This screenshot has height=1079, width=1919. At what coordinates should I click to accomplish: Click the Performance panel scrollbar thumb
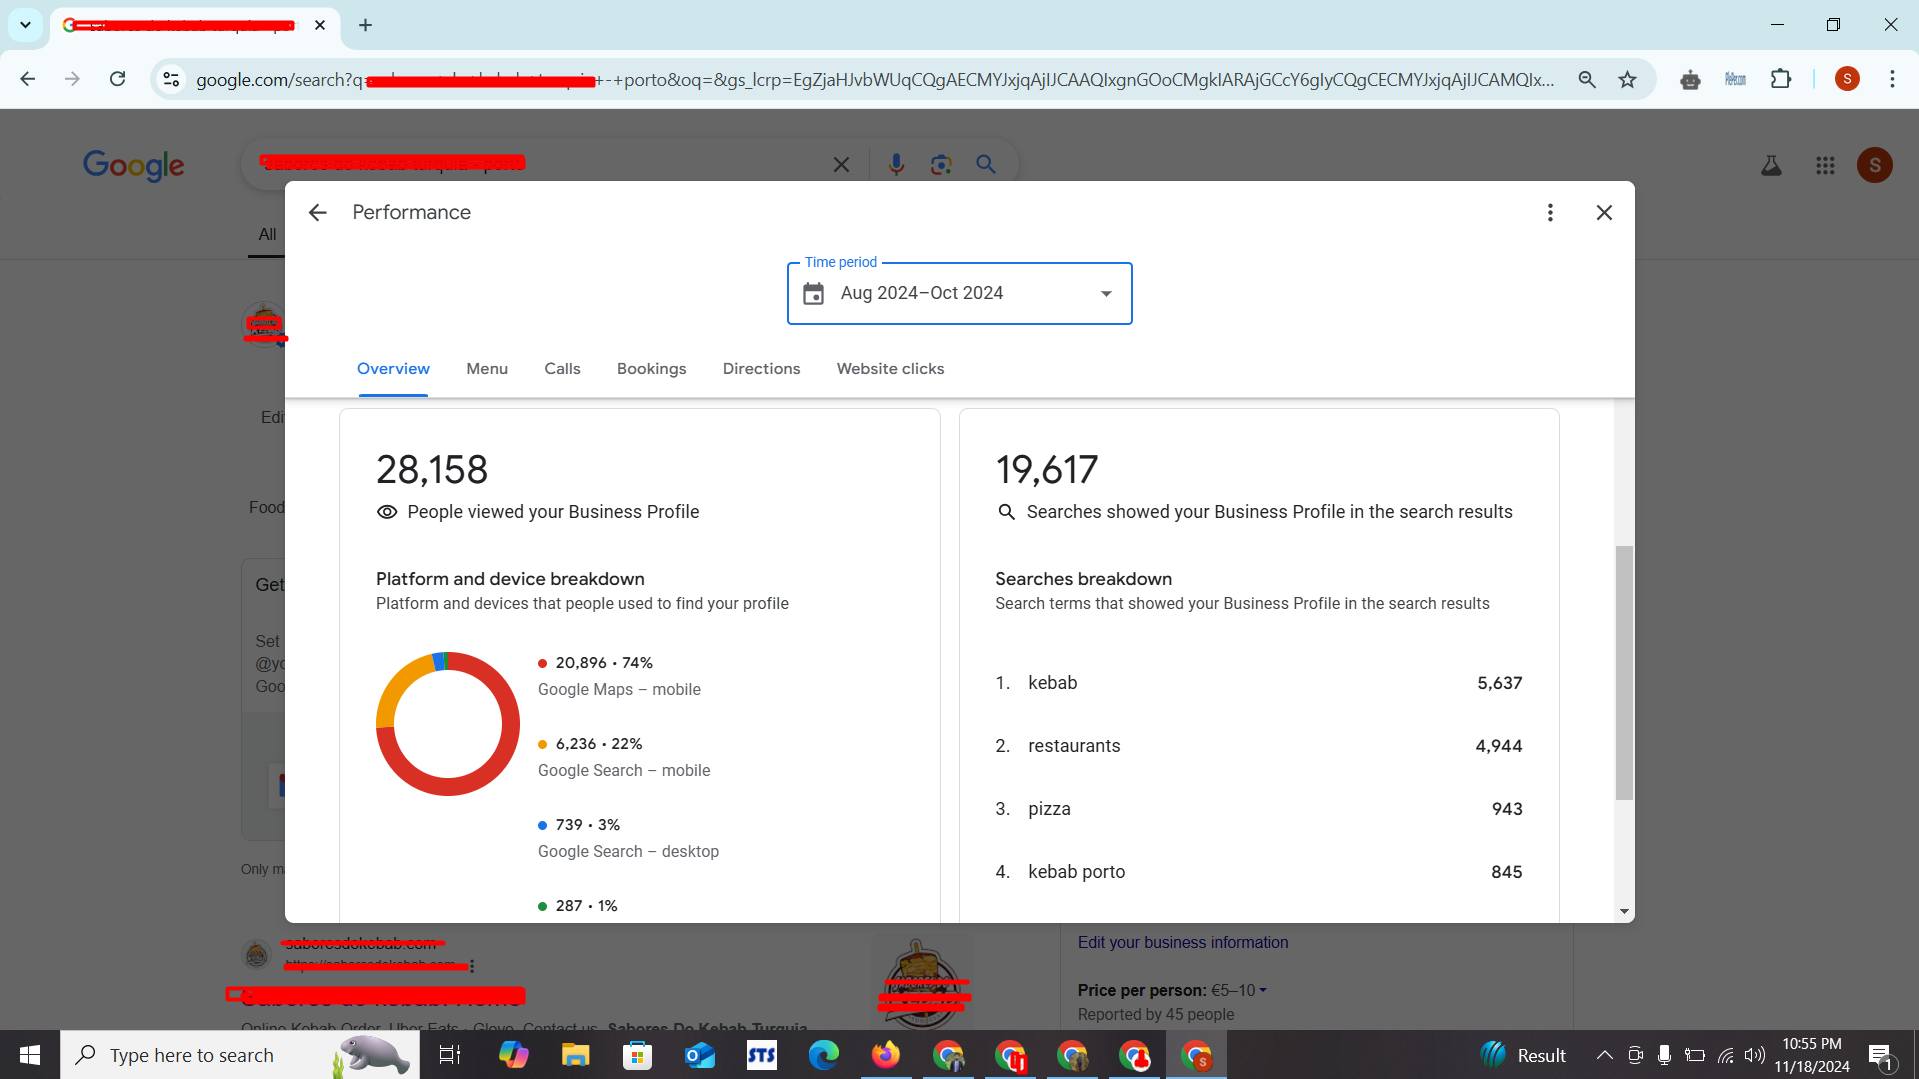click(1624, 672)
